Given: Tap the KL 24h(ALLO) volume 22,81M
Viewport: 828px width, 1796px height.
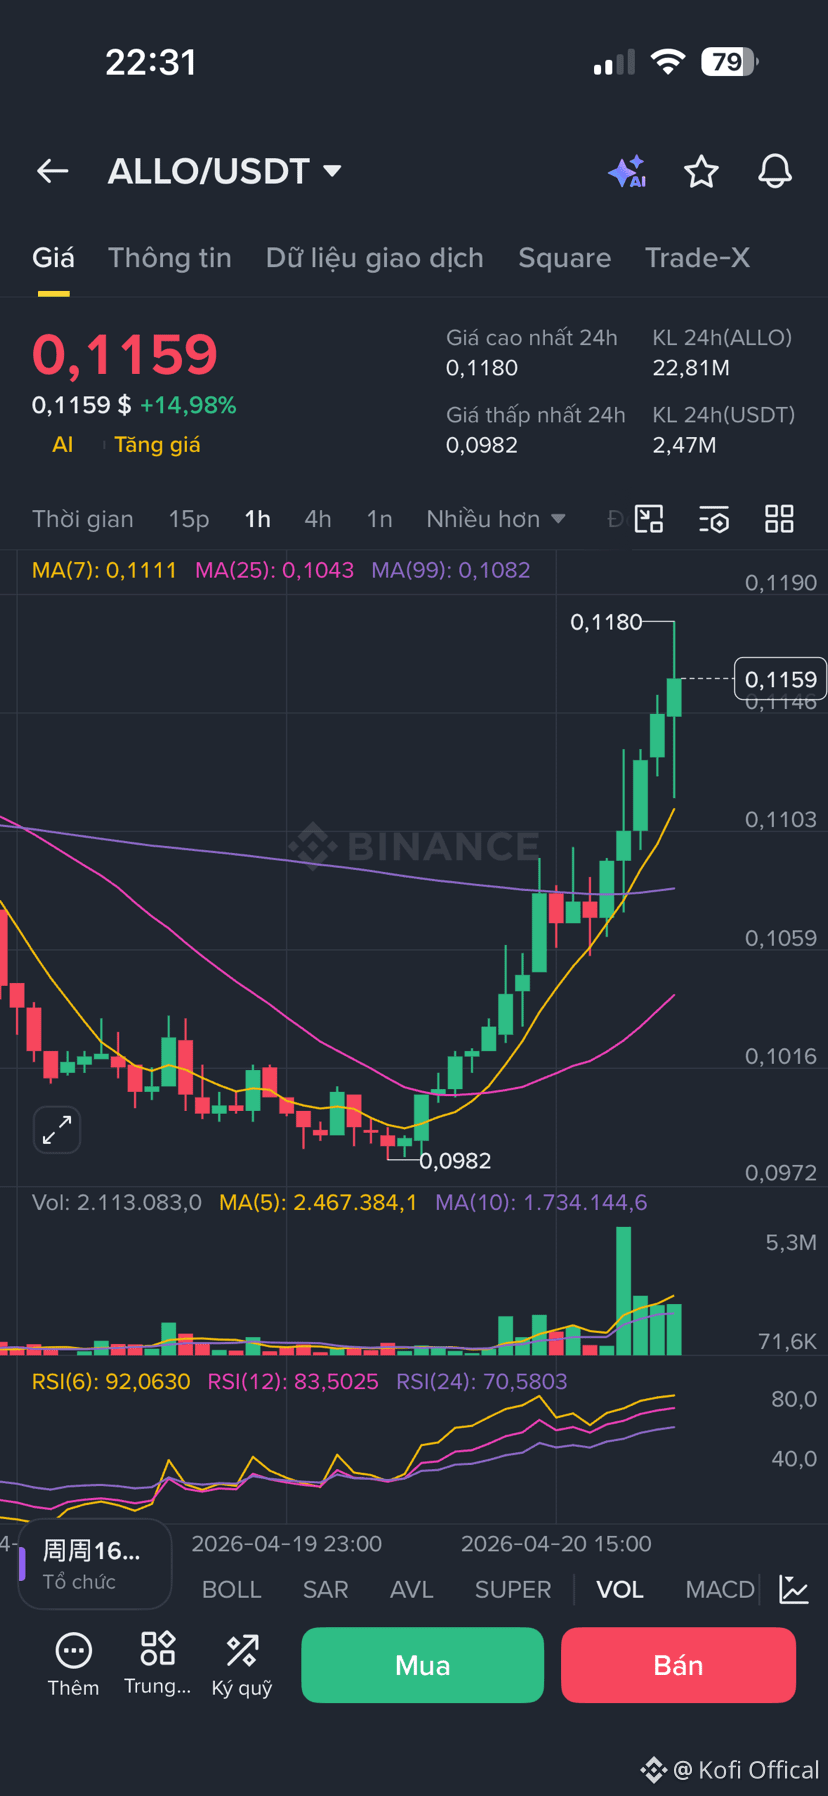Looking at the screenshot, I should 691,368.
